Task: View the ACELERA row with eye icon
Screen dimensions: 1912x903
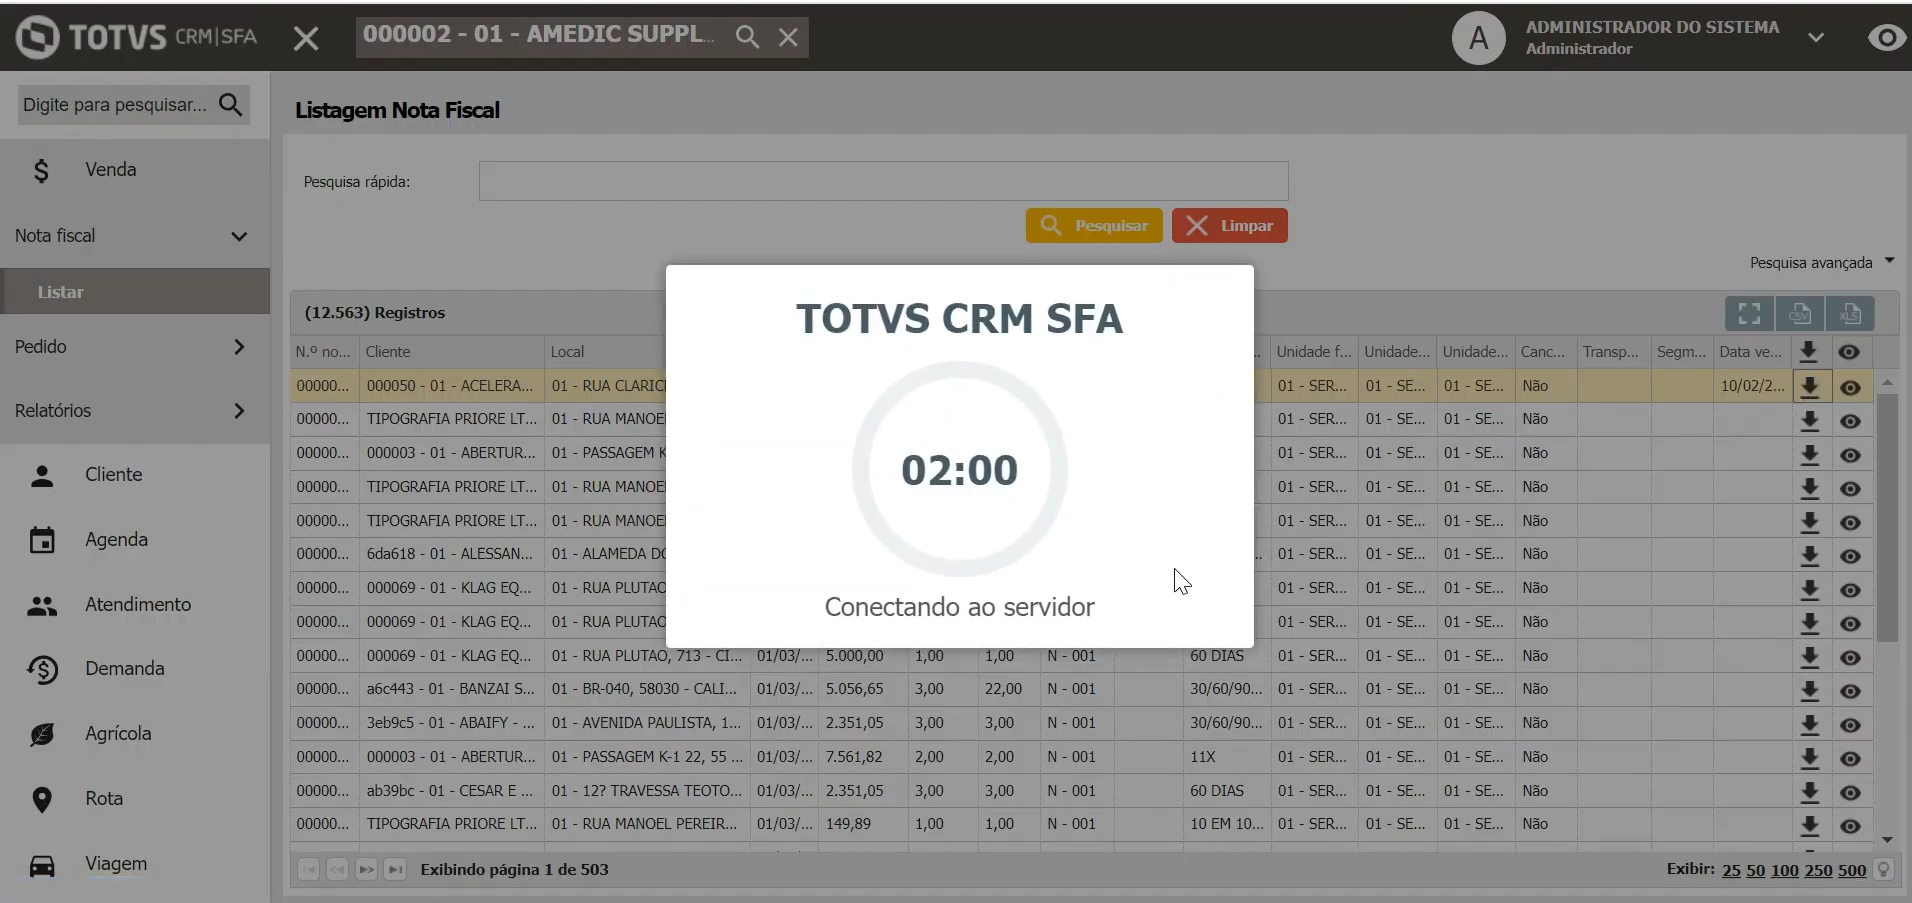Action: pos(1850,388)
